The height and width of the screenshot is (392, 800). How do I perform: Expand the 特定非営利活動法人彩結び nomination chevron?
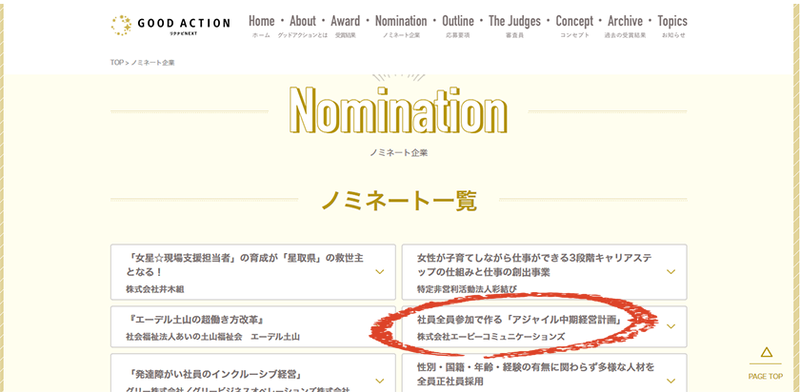click(x=671, y=272)
